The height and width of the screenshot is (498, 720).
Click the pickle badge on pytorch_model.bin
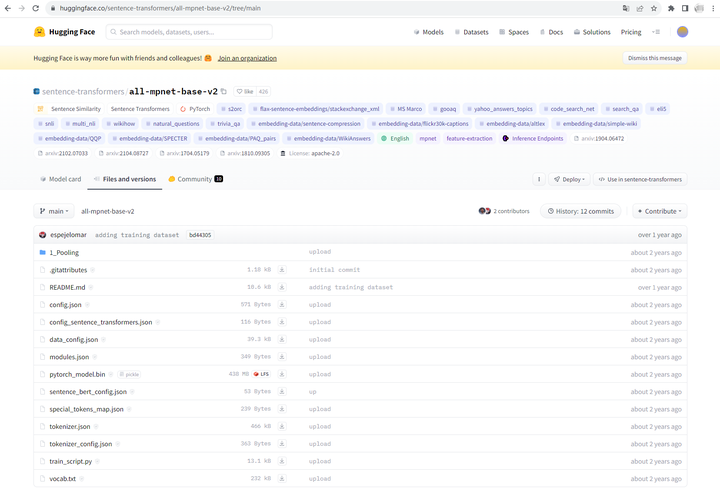click(x=129, y=375)
